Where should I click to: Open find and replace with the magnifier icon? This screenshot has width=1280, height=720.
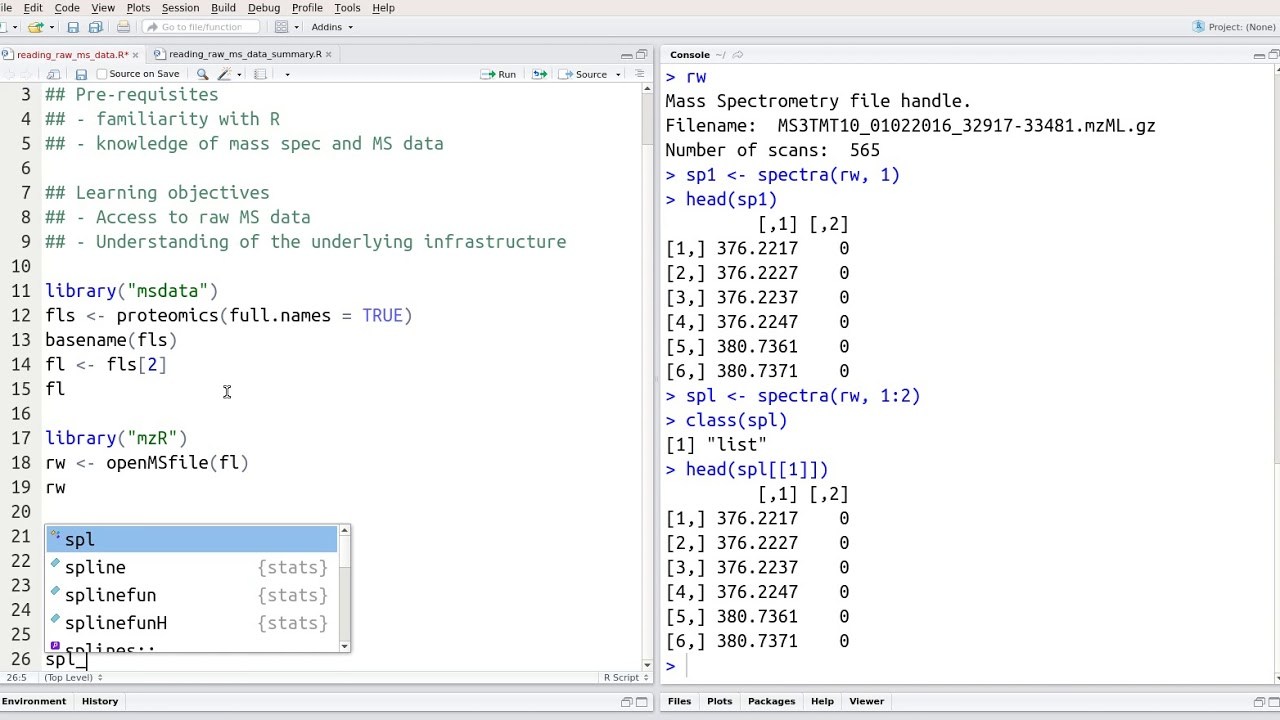201,73
